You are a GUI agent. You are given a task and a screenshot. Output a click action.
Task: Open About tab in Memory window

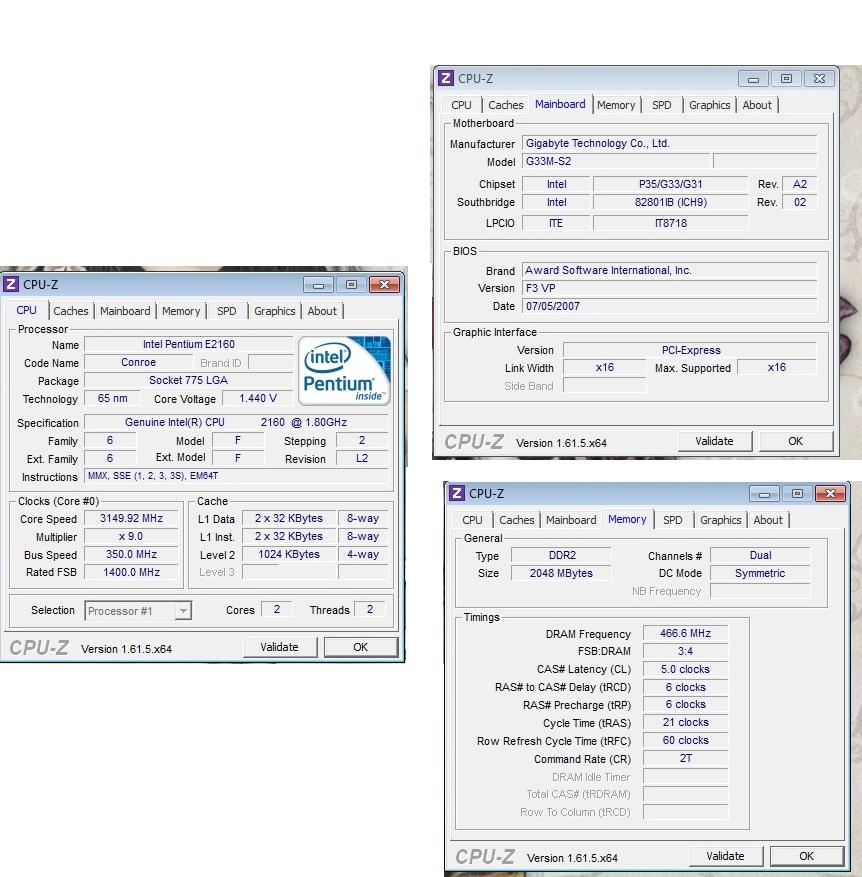(768, 520)
